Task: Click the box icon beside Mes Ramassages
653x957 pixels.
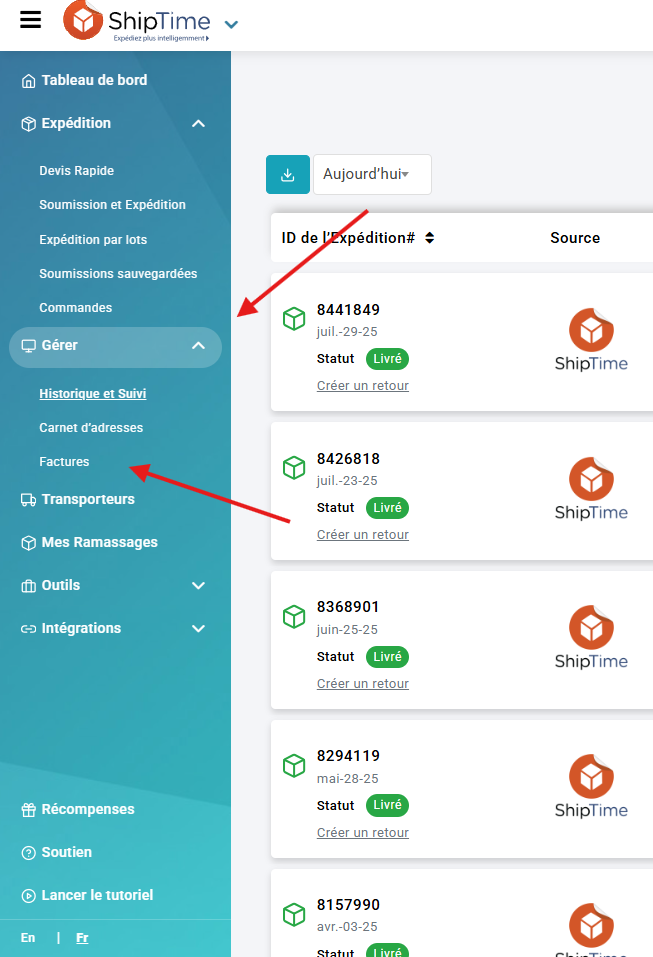Action: point(28,543)
